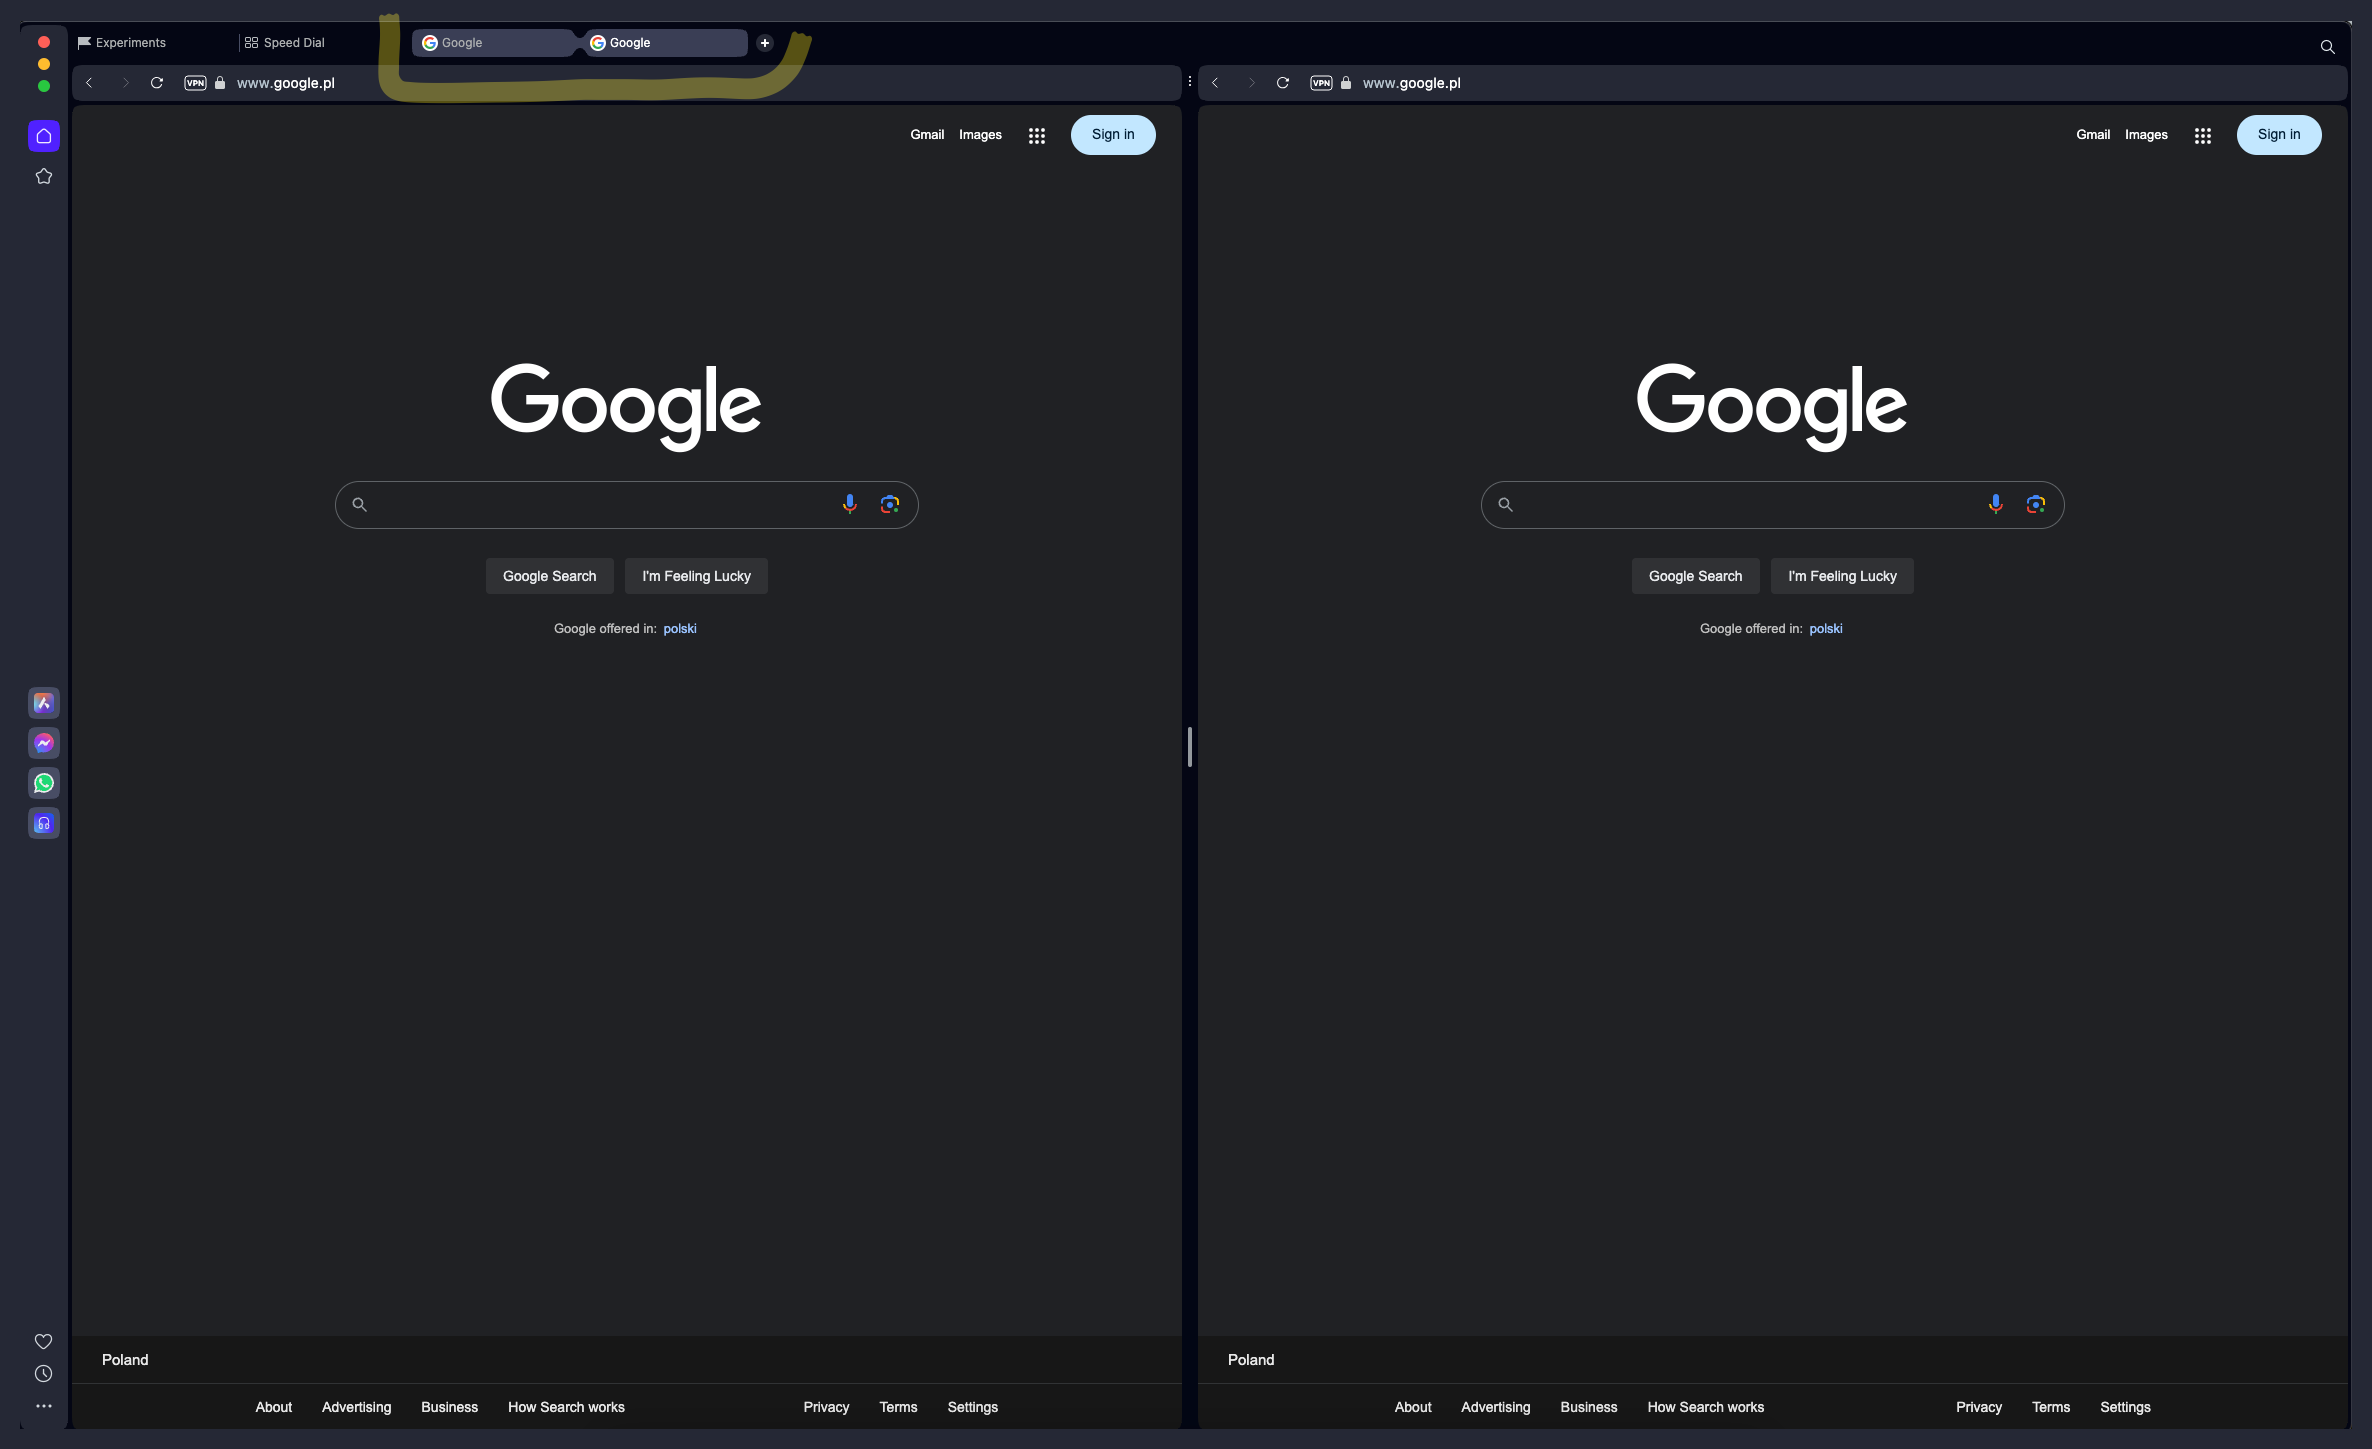This screenshot has width=2372, height=1449.
Task: Open the Player headphones sidebar icon
Action: [x=44, y=823]
